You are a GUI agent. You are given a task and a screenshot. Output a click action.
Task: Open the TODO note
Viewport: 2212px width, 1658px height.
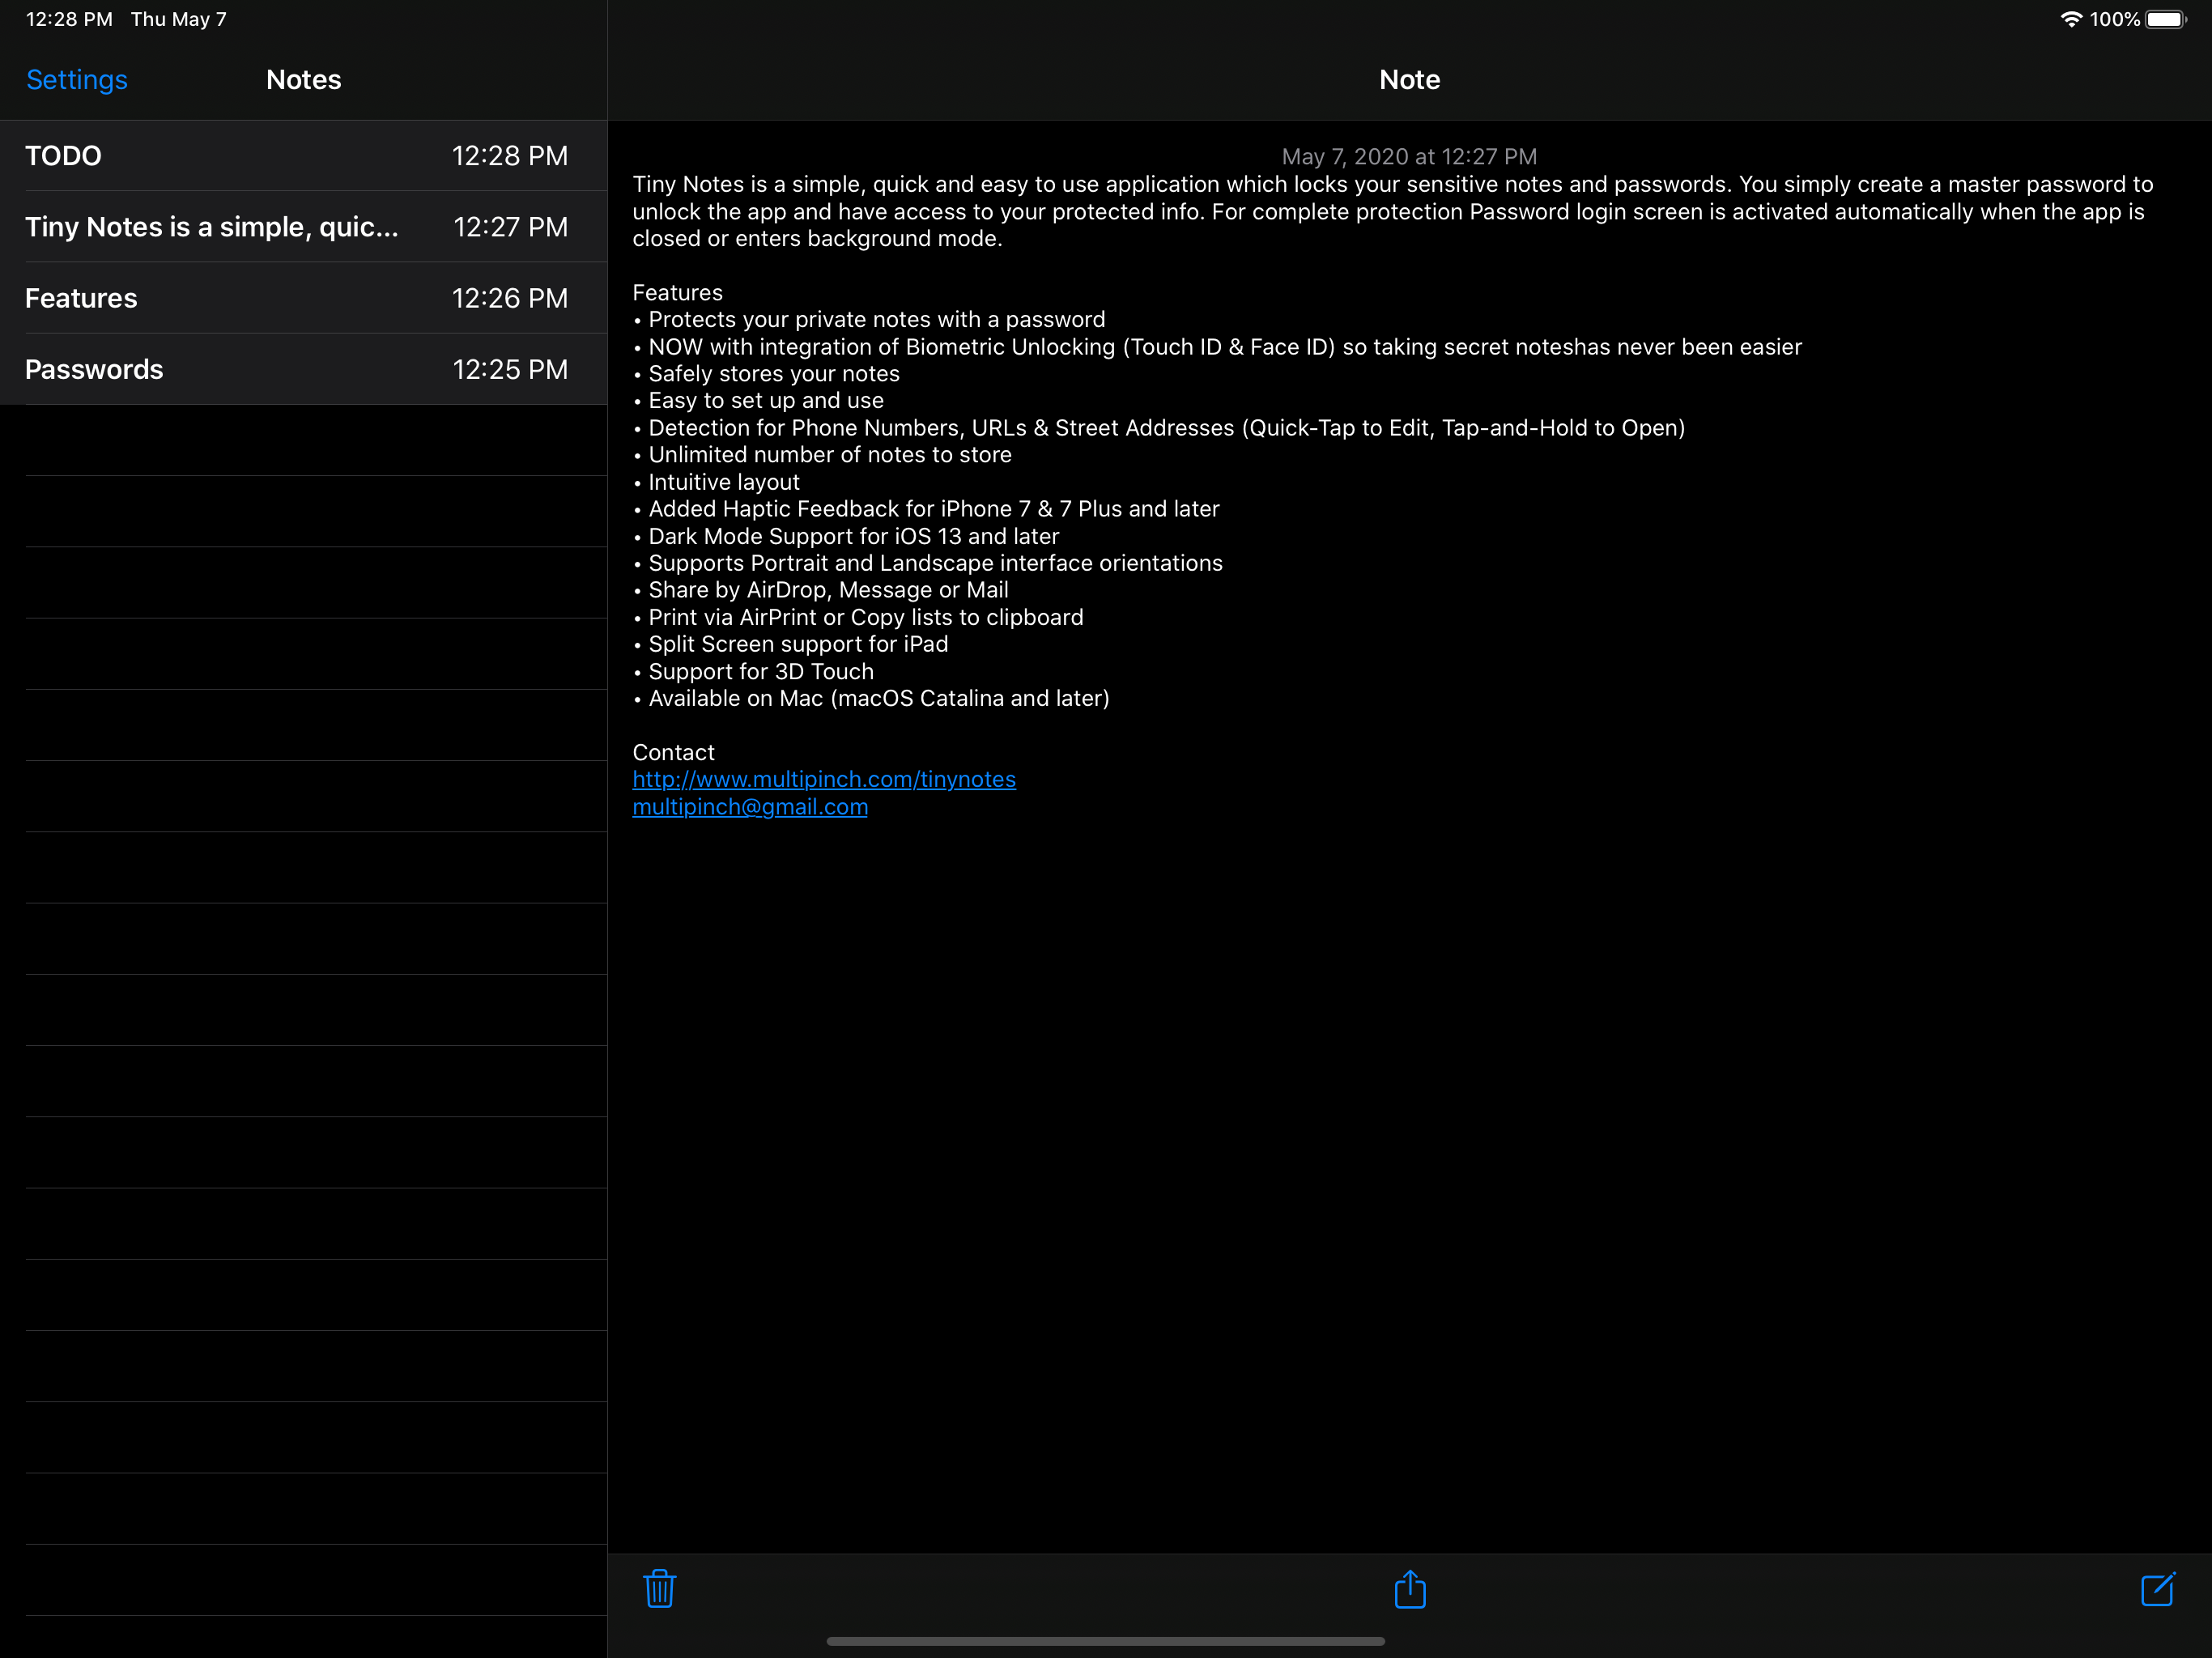pyautogui.click(x=296, y=156)
